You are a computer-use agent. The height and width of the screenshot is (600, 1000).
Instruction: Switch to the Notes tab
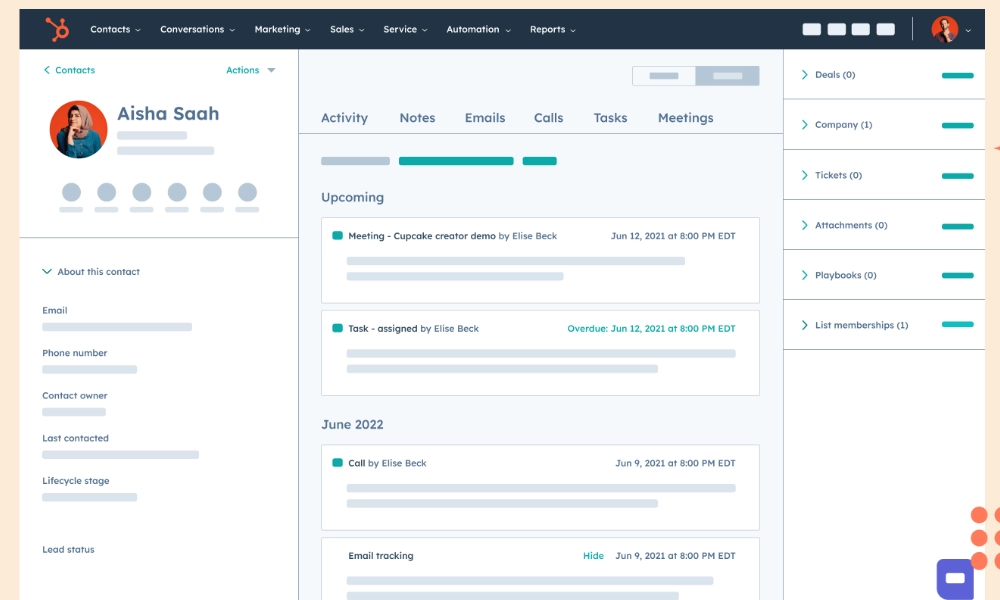pos(417,118)
